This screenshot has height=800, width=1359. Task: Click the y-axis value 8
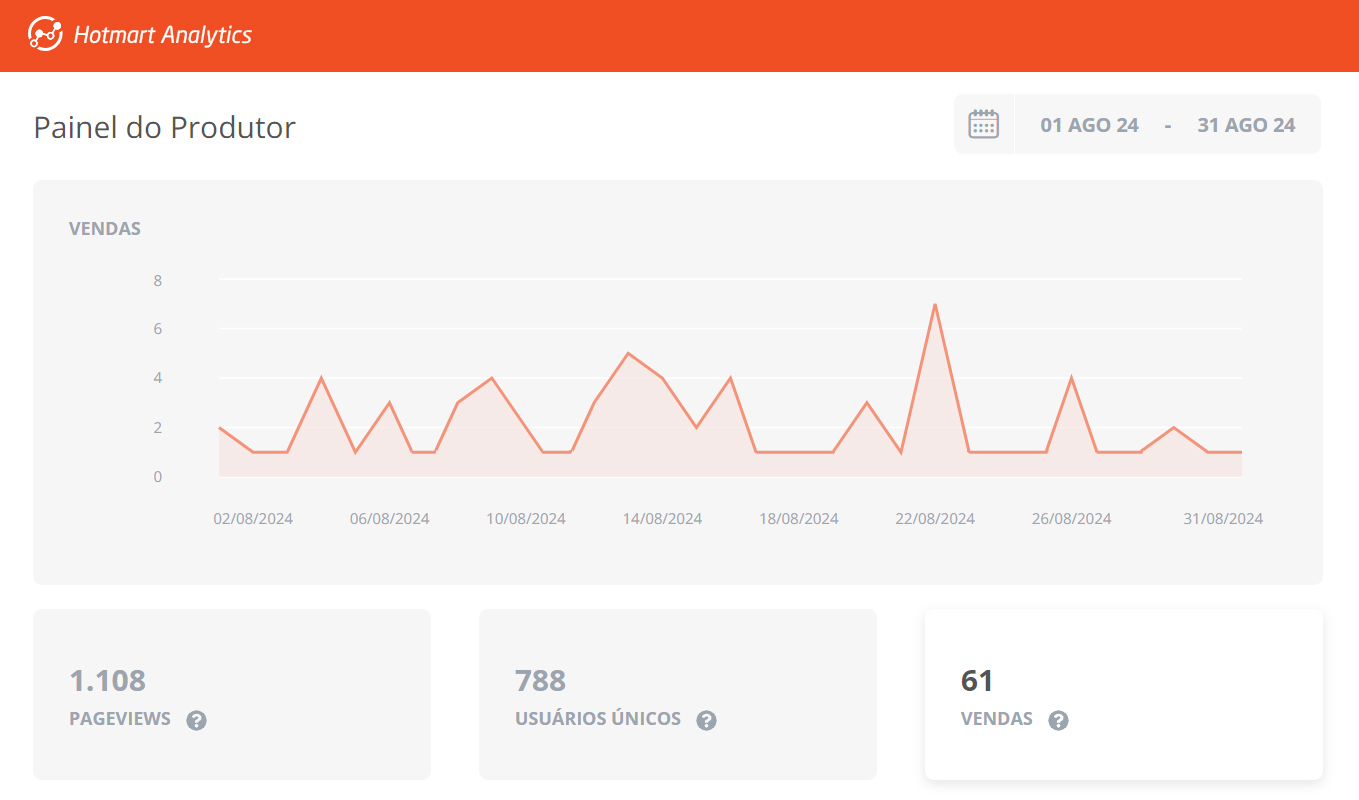tap(158, 280)
